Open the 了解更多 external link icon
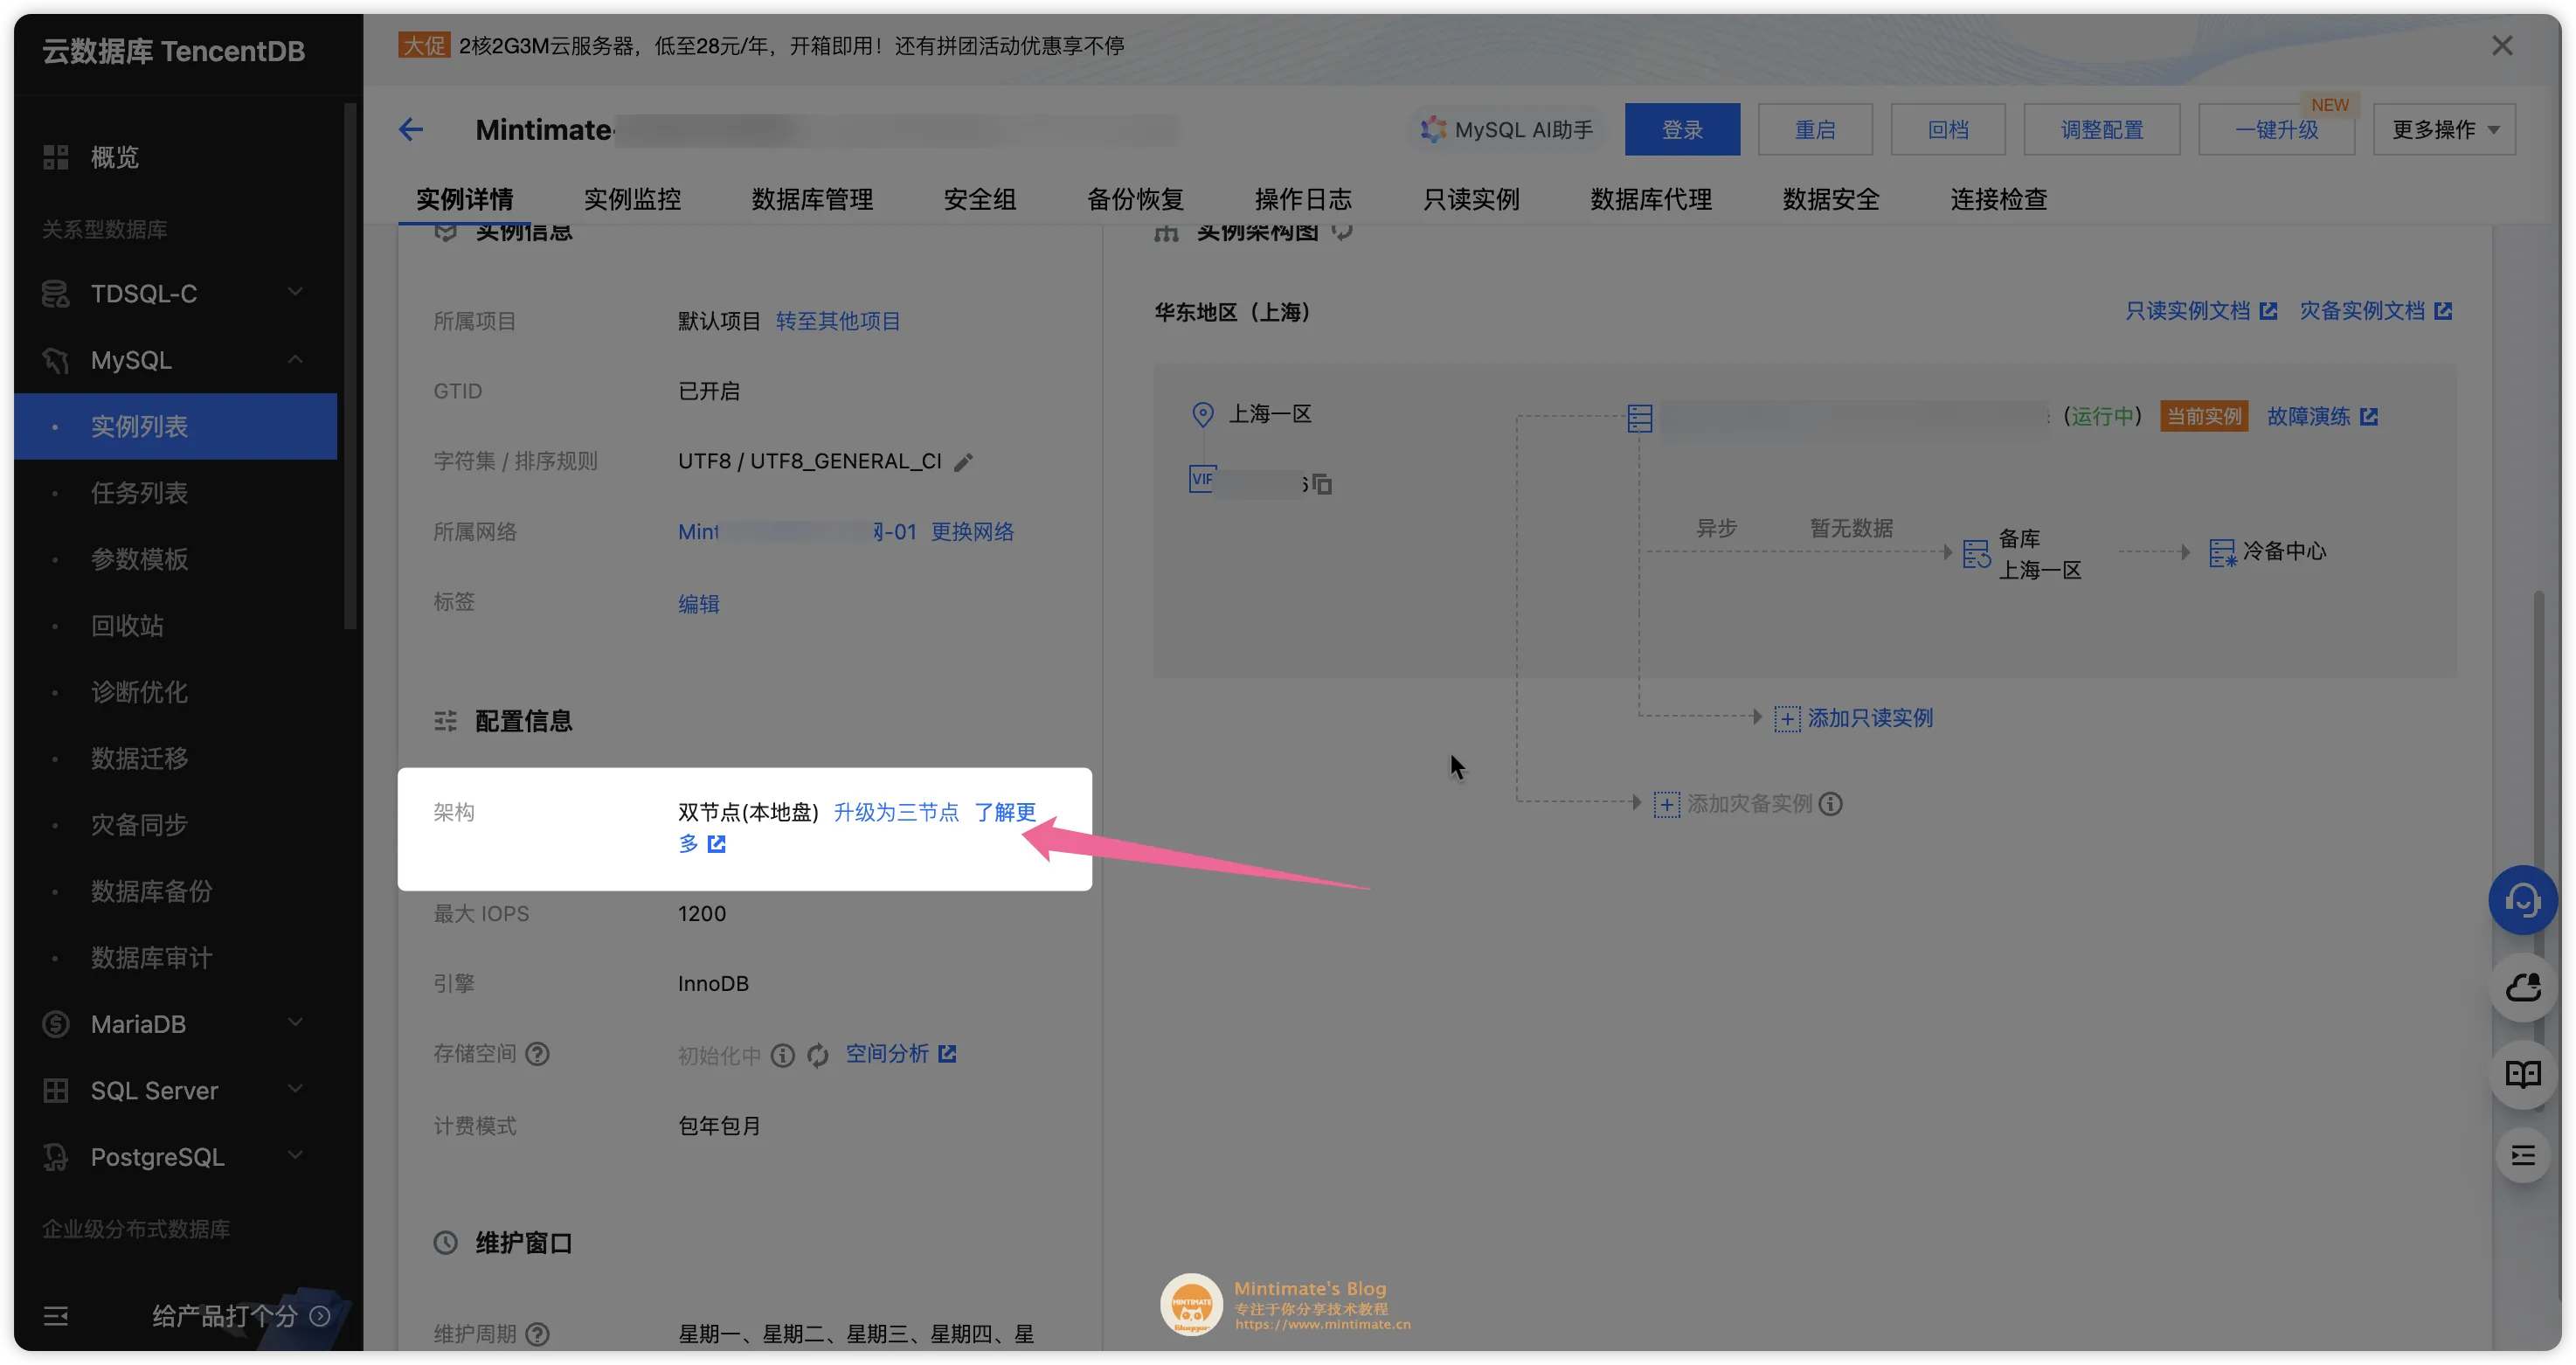The image size is (2576, 1365). (716, 843)
